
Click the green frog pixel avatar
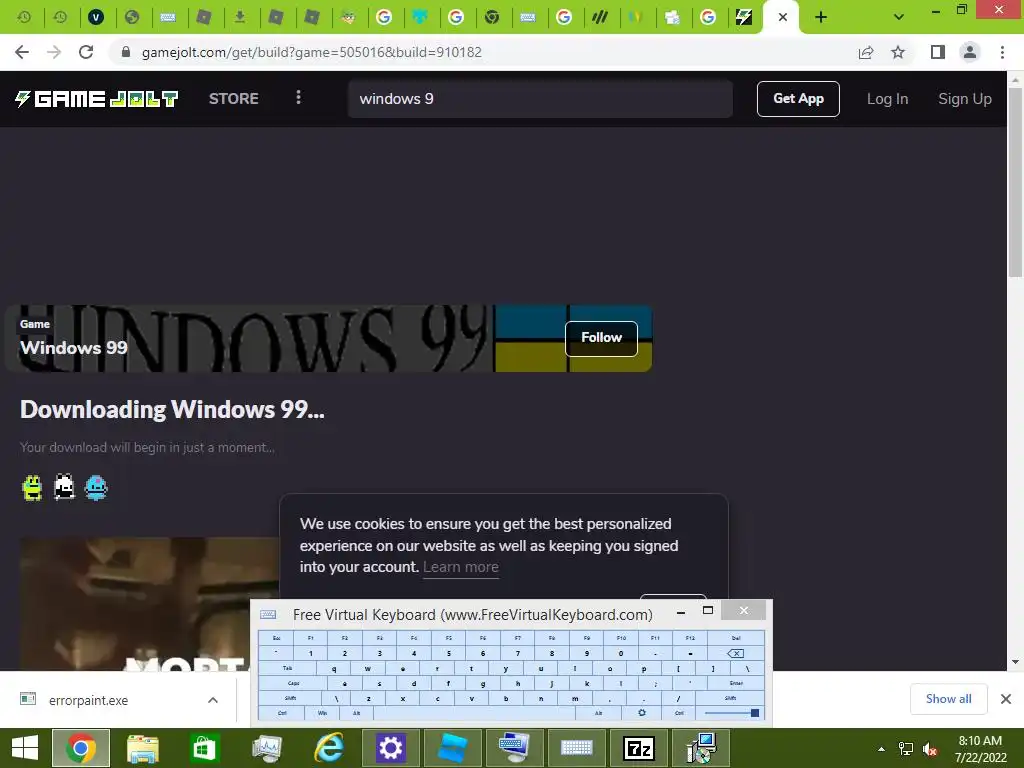tap(32, 488)
